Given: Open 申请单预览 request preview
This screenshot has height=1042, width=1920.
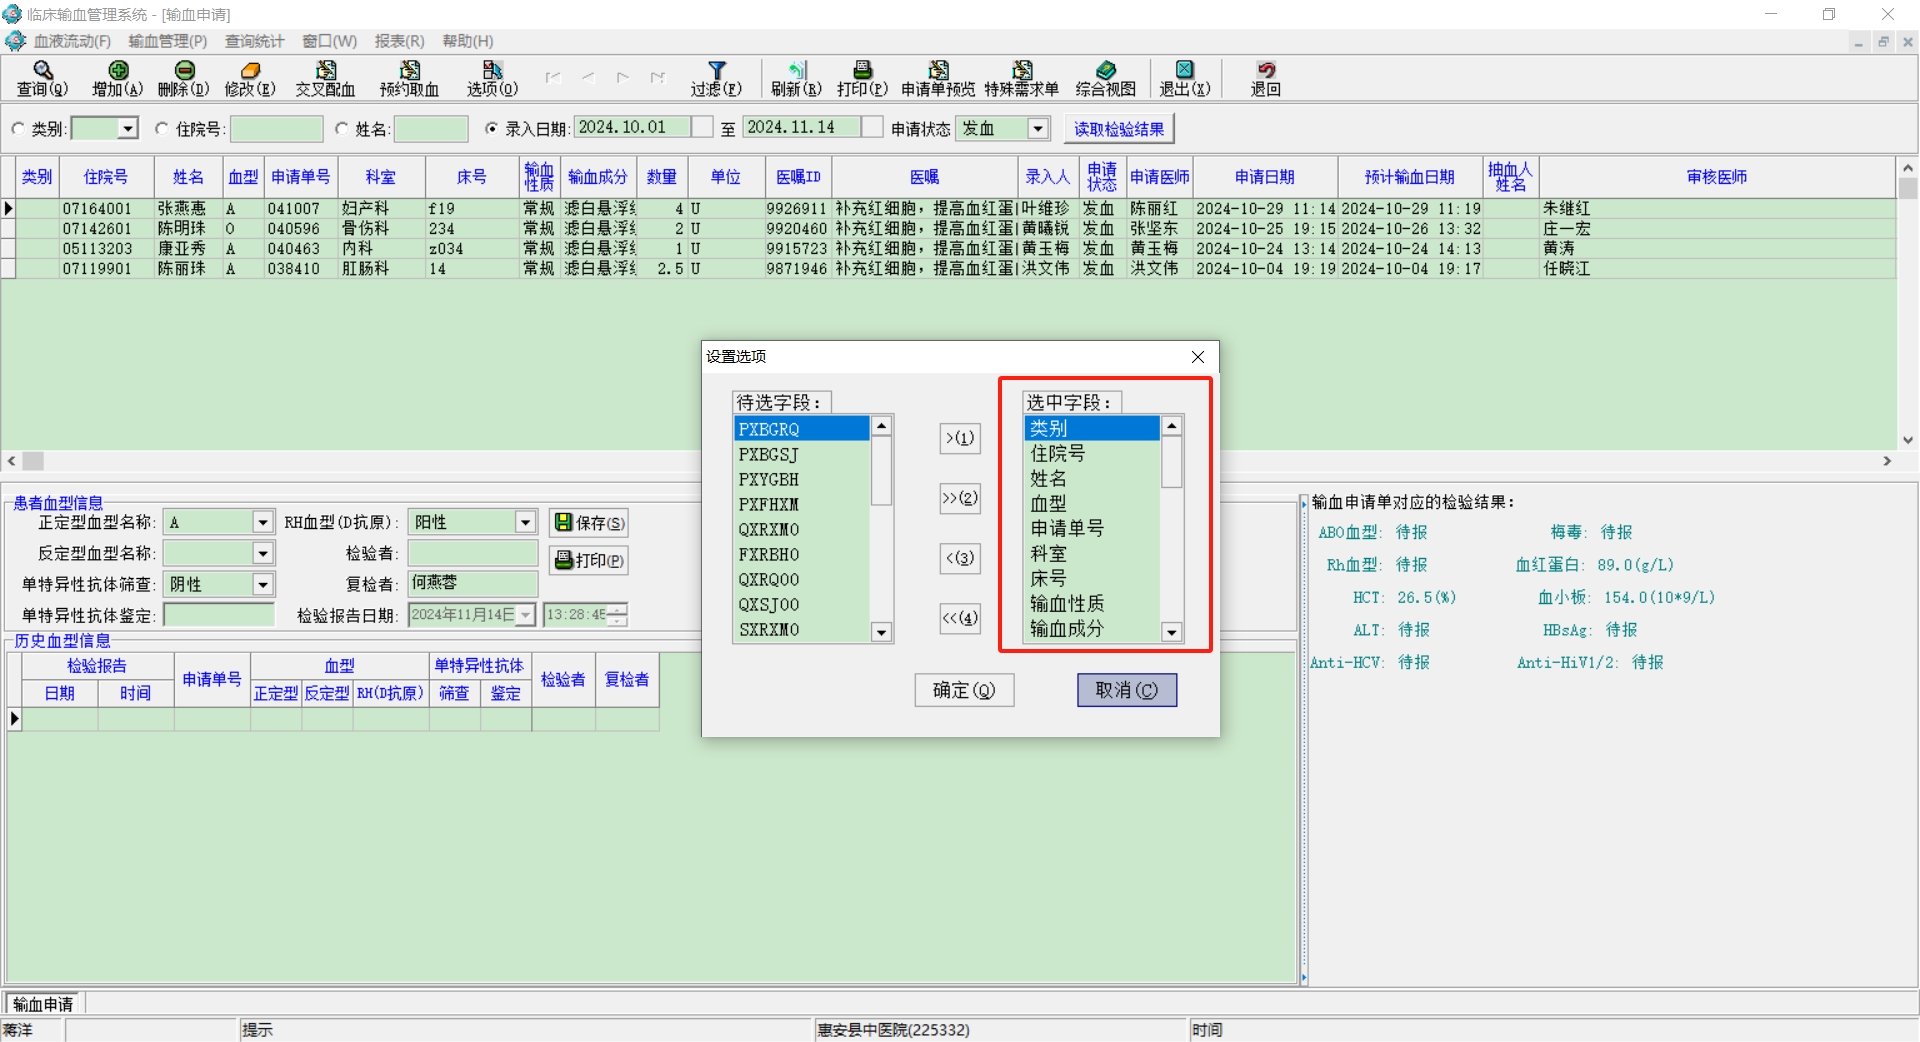Looking at the screenshot, I should [x=938, y=78].
